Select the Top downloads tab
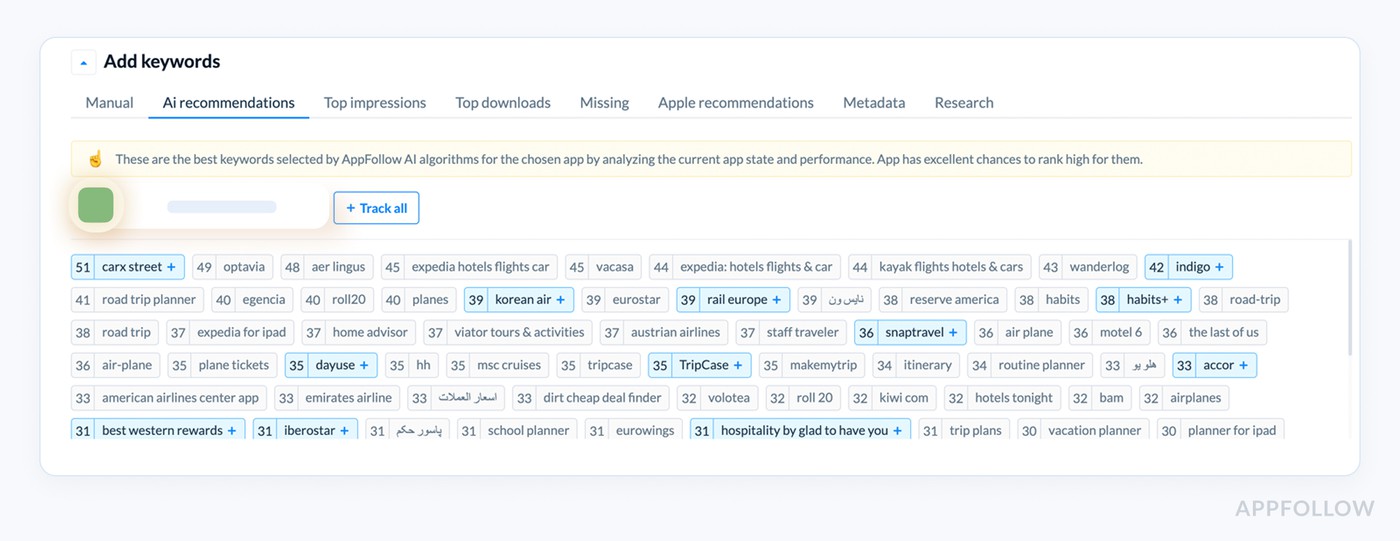 (503, 102)
